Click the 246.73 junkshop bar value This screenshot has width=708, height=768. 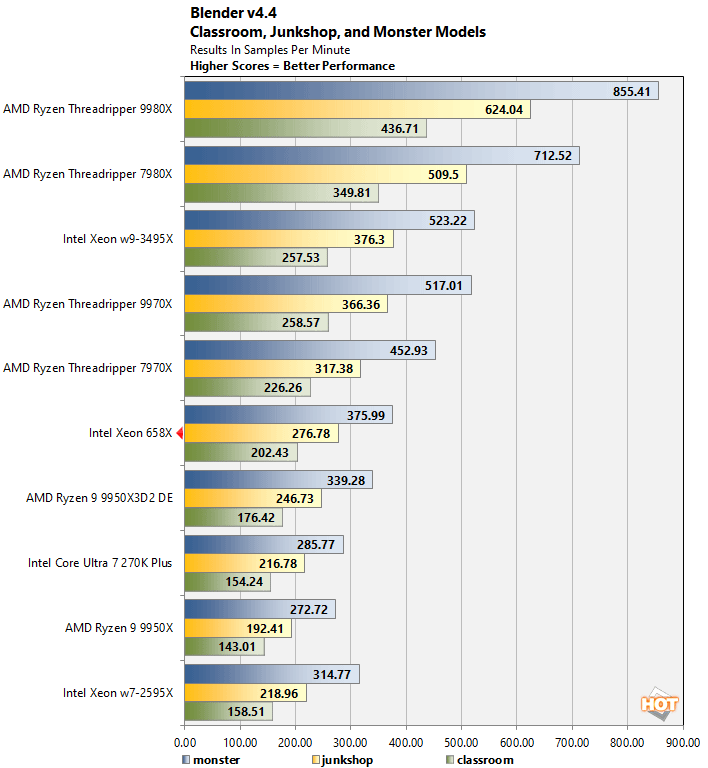pos(295,499)
